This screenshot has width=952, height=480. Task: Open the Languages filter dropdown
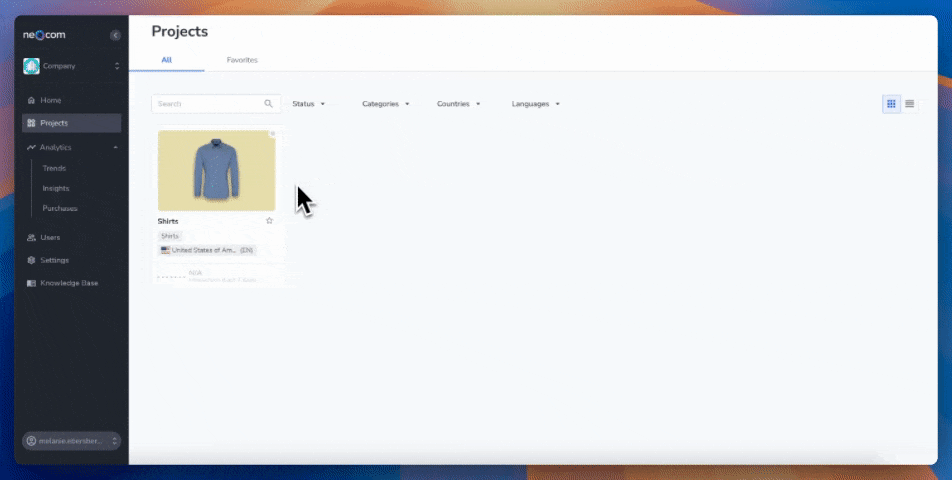coord(535,104)
